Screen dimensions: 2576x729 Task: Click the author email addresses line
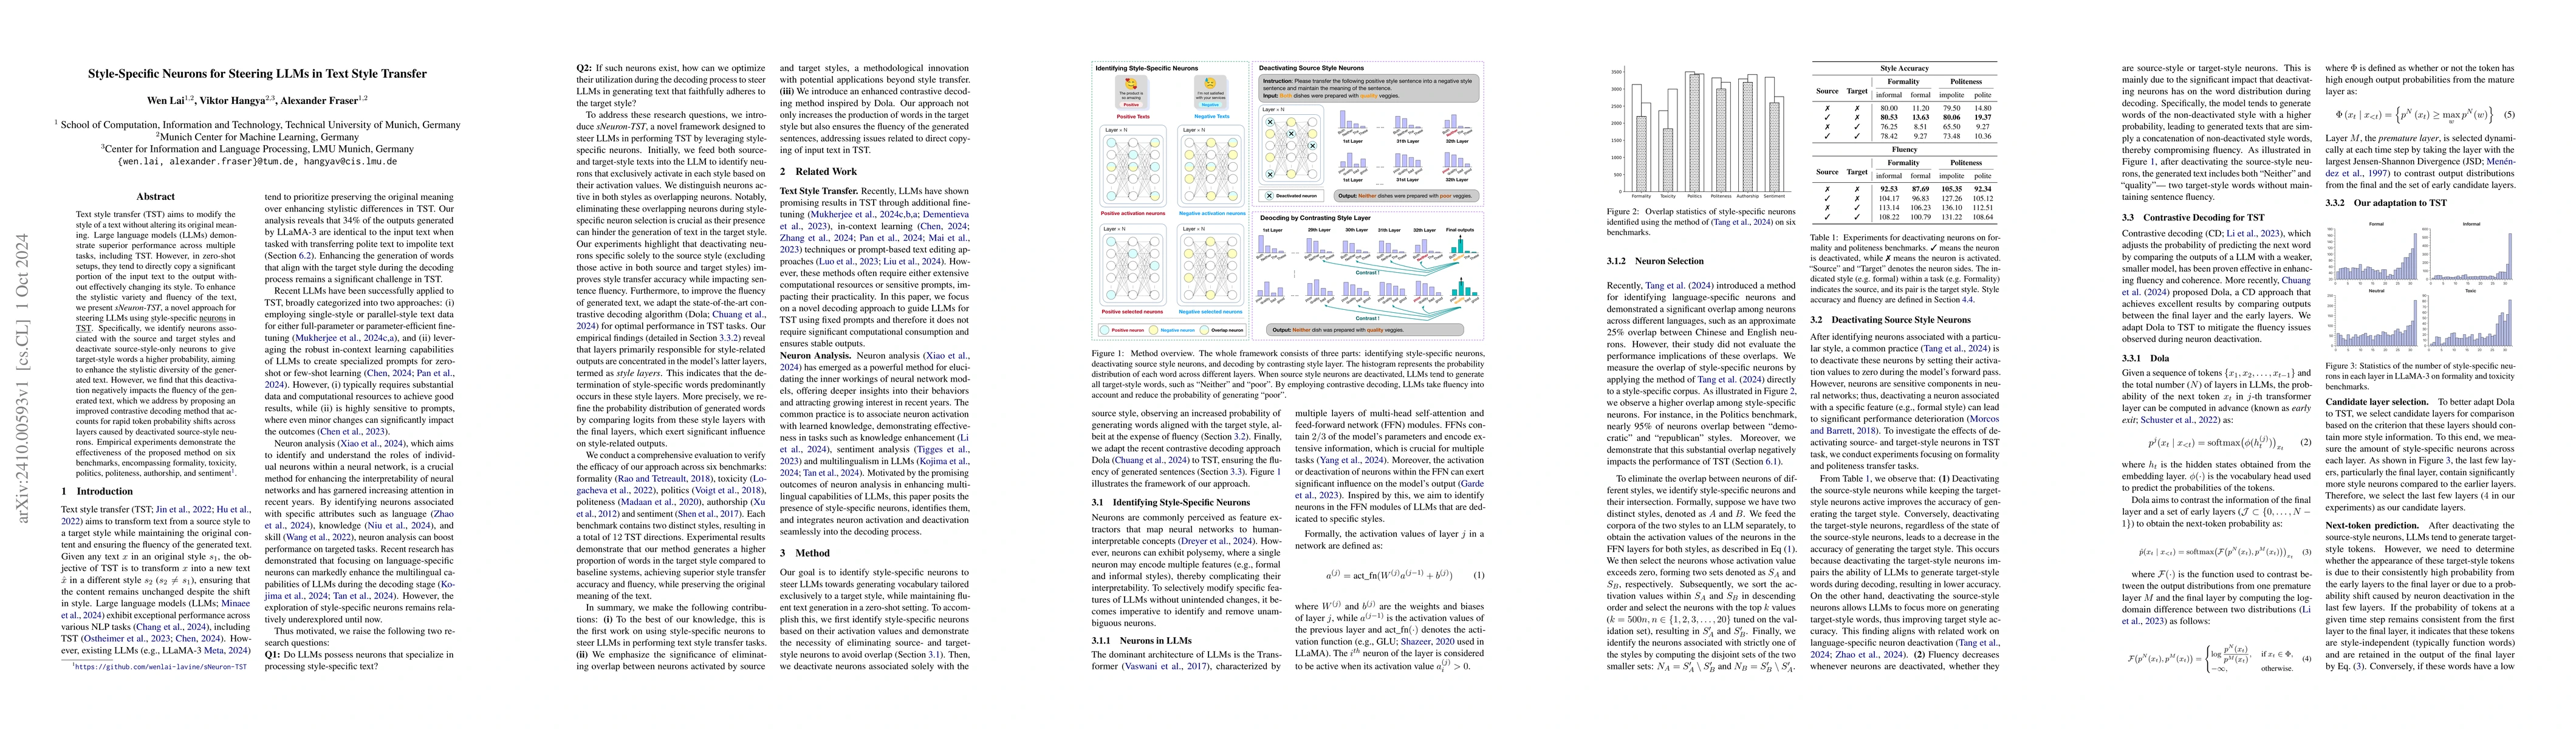pyautogui.click(x=257, y=161)
